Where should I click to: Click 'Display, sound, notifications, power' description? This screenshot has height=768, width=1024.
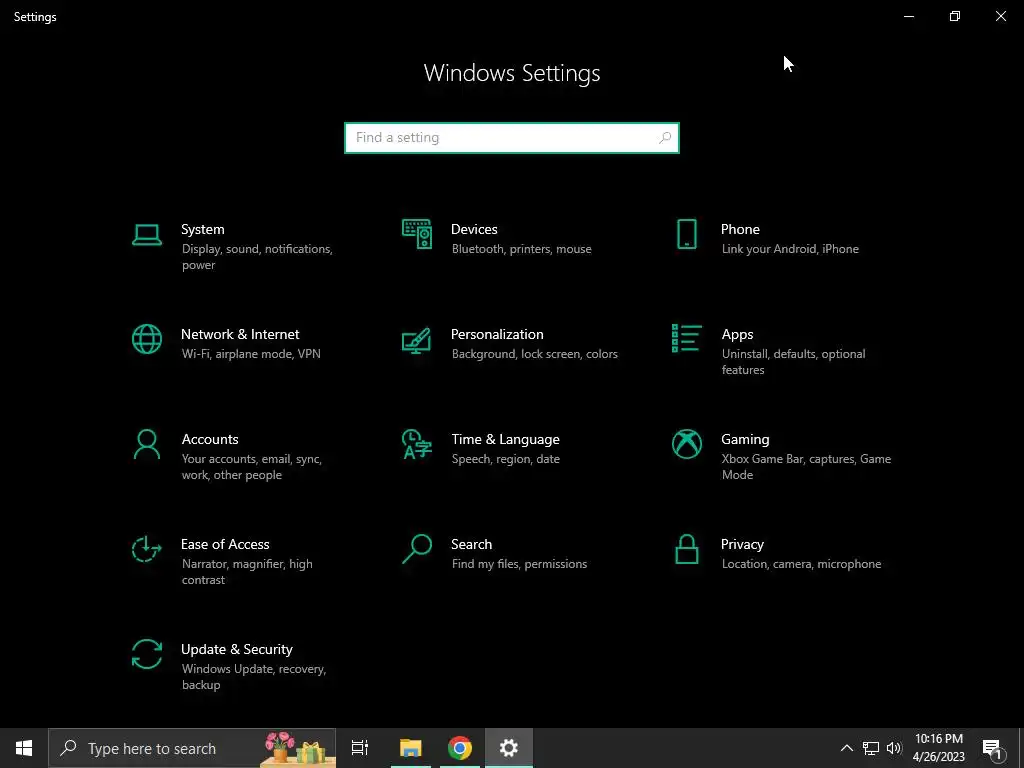(x=257, y=257)
